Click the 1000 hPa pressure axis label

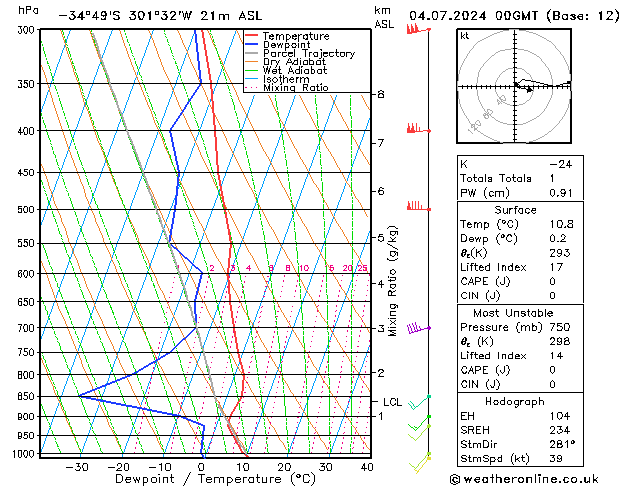point(24,454)
